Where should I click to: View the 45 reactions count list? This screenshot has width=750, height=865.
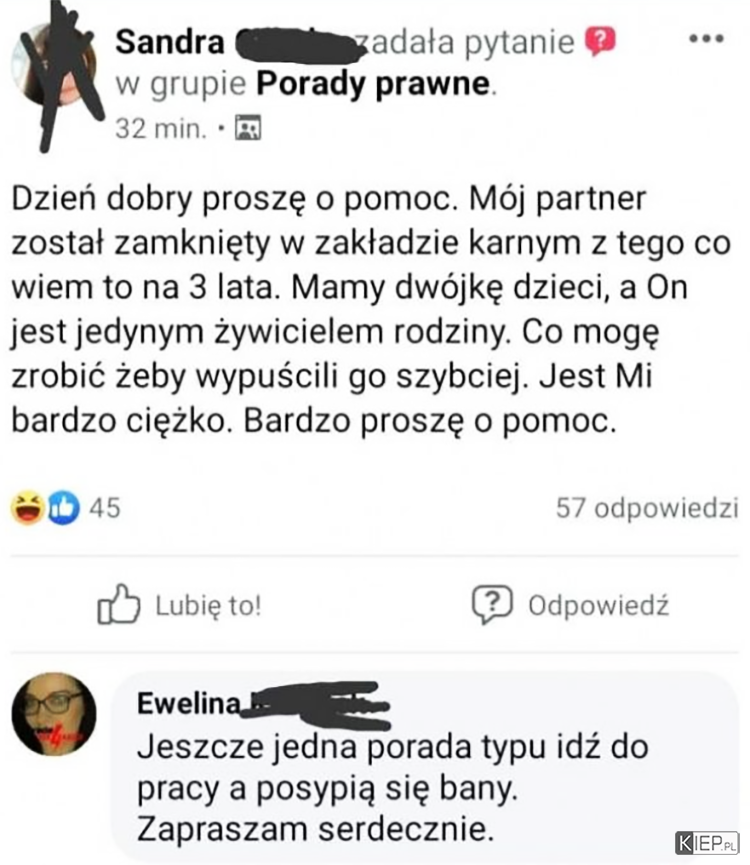105,508
